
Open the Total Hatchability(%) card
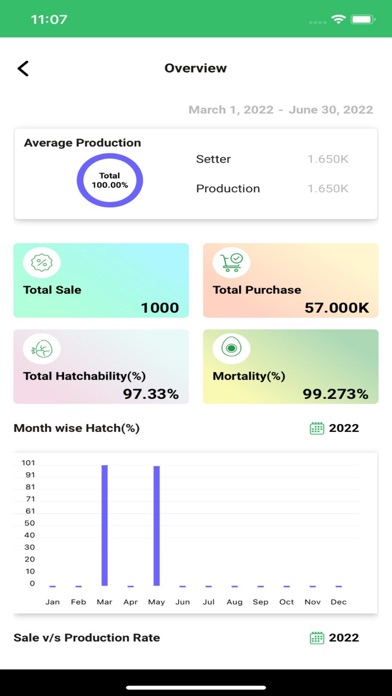pyautogui.click(x=101, y=366)
